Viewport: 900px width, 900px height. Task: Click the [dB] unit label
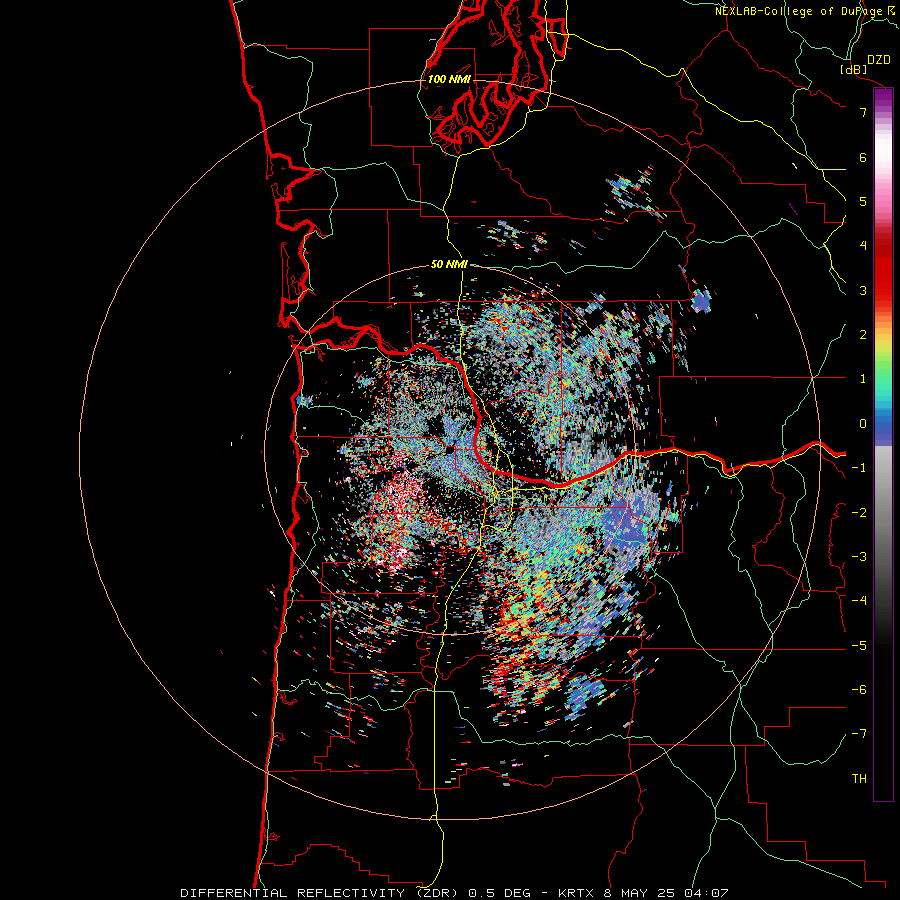click(854, 69)
